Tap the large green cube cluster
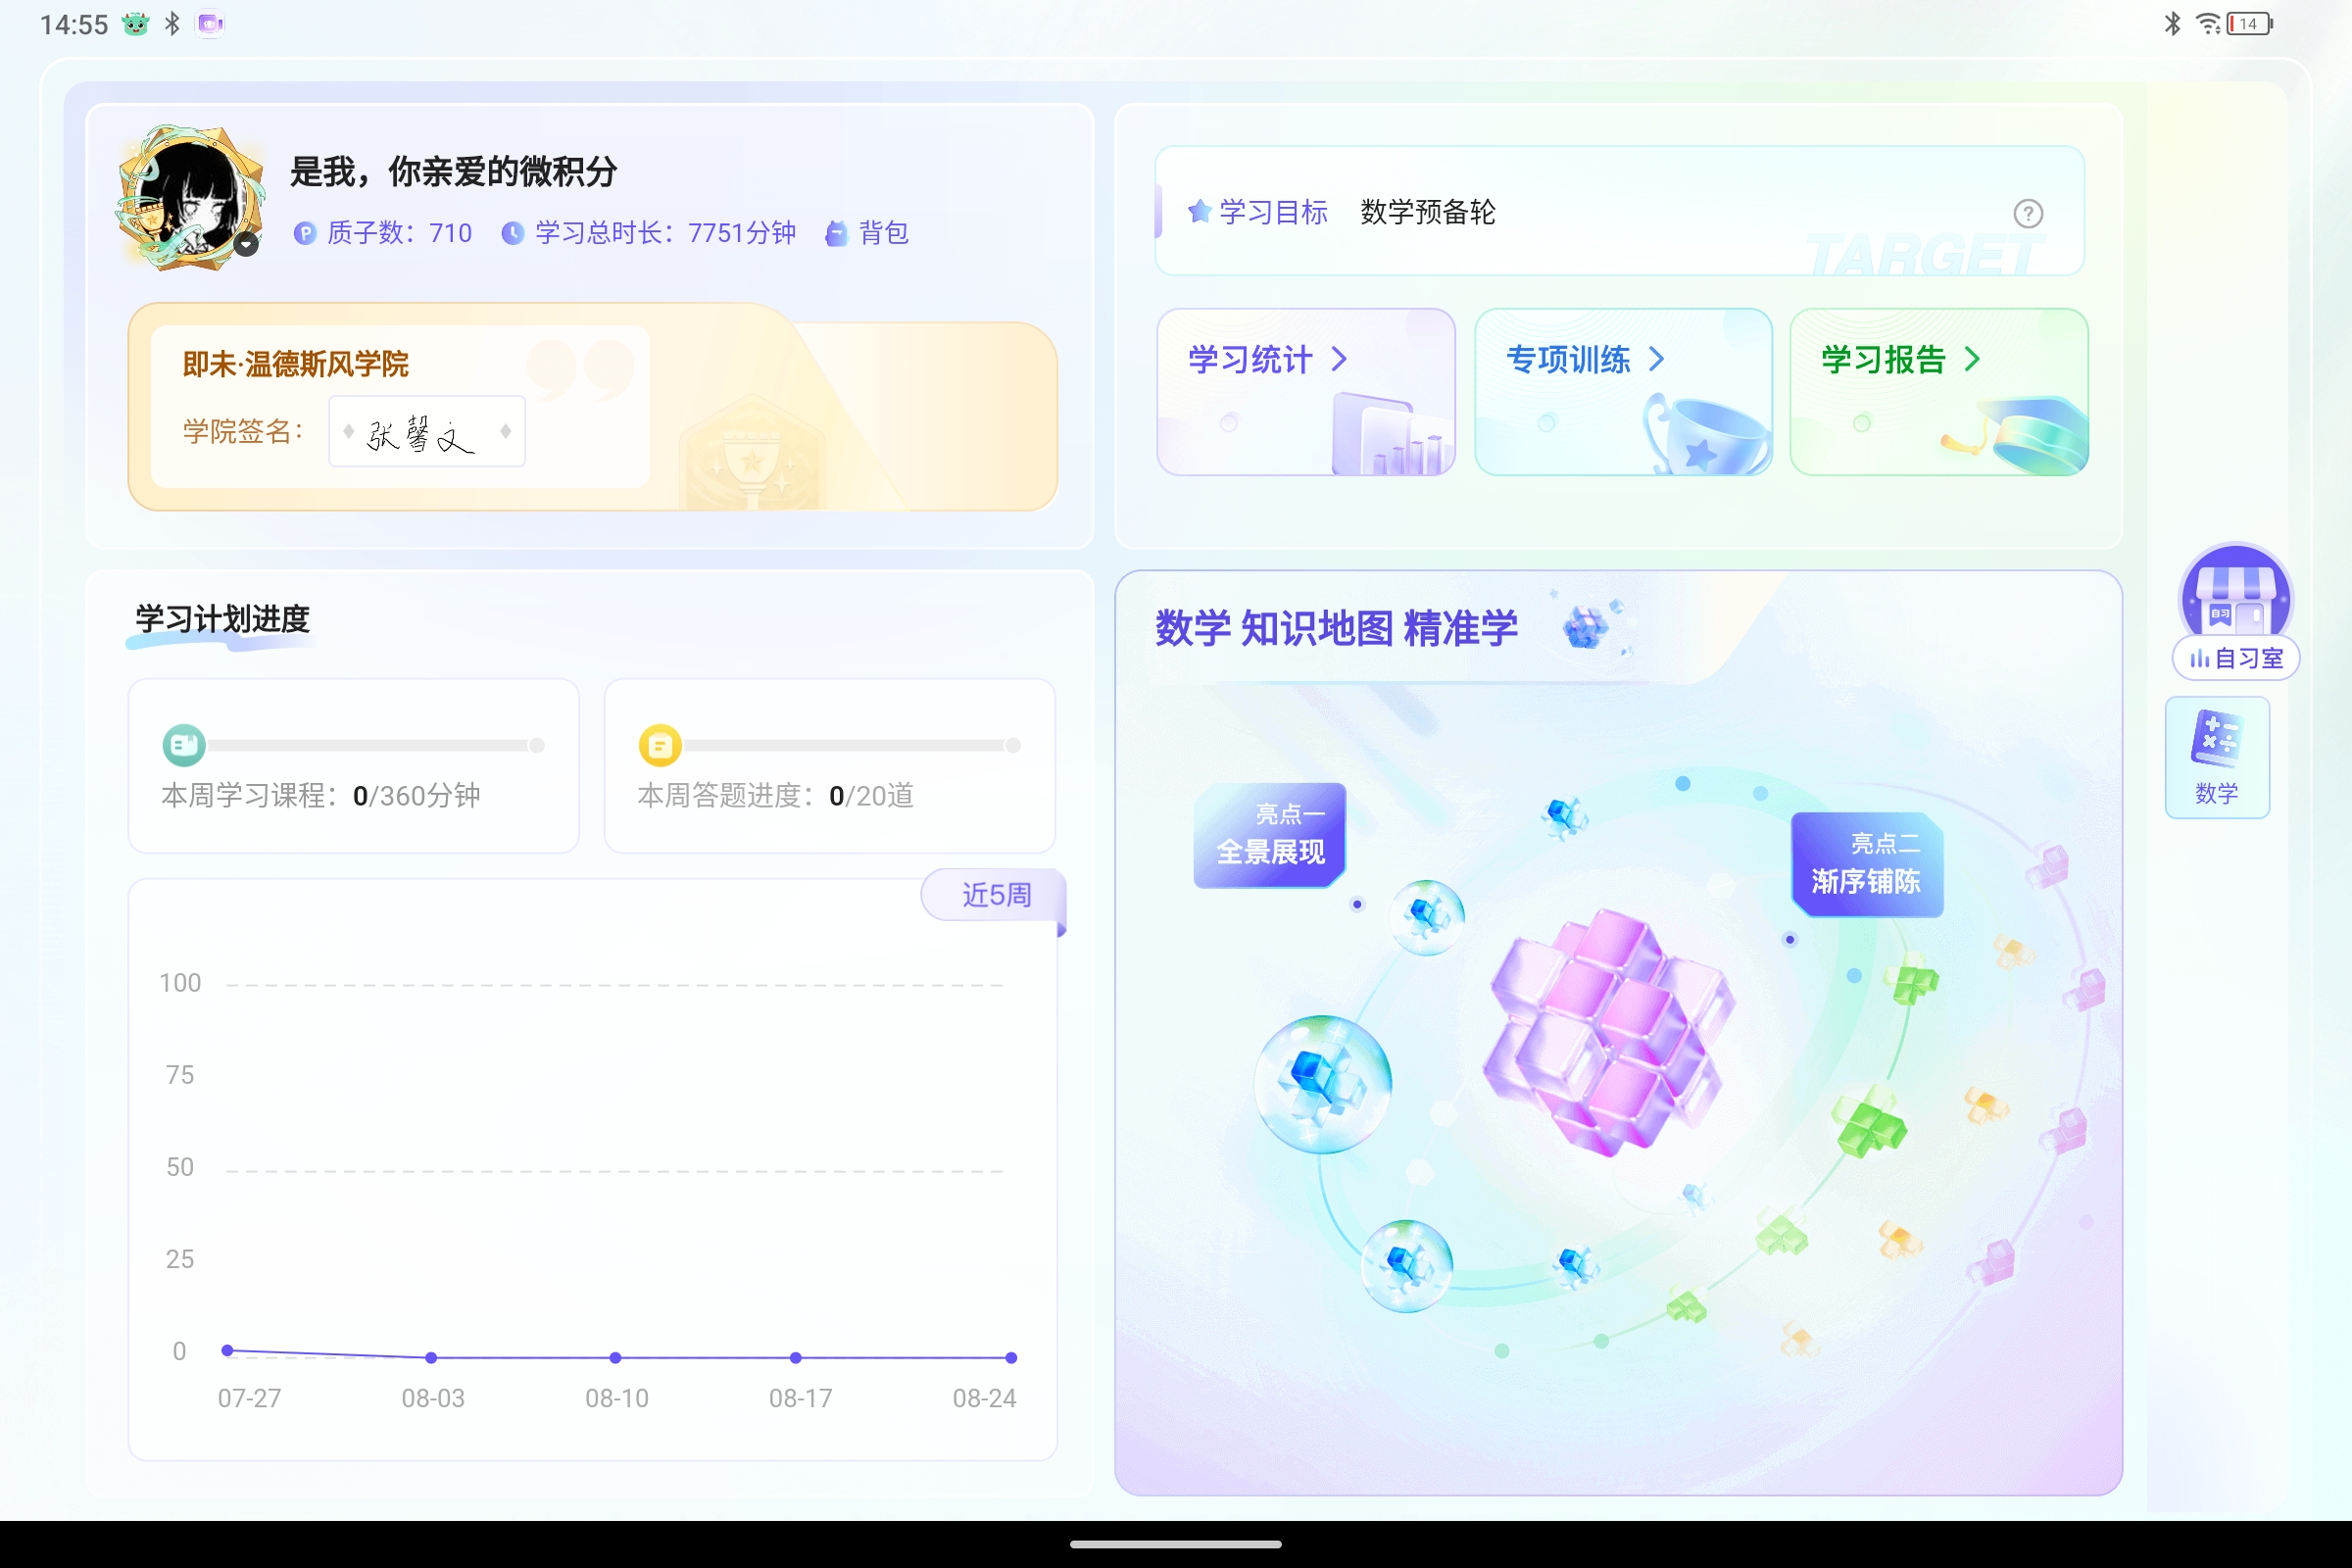The height and width of the screenshot is (1568, 2352). click(1869, 1122)
